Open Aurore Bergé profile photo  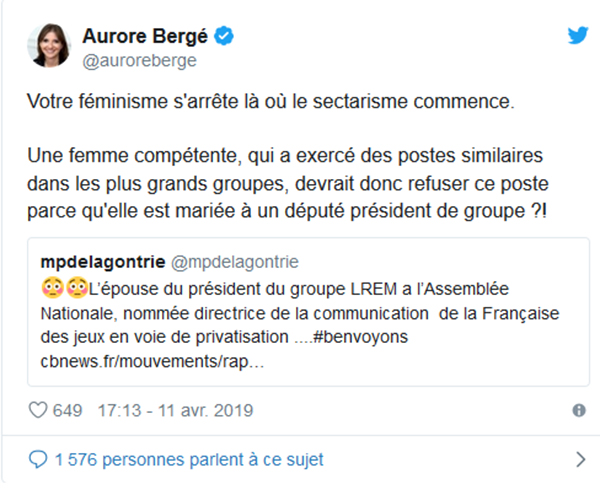click(50, 46)
